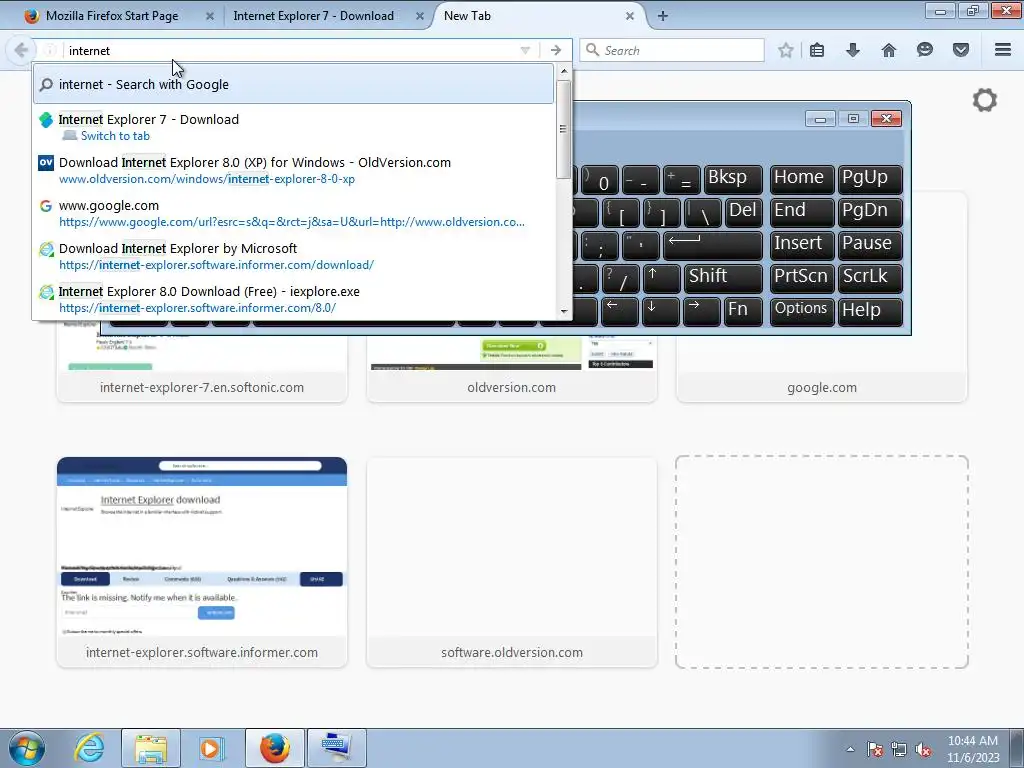
Task: Click the right arrow key on keyboard
Action: pos(702,311)
